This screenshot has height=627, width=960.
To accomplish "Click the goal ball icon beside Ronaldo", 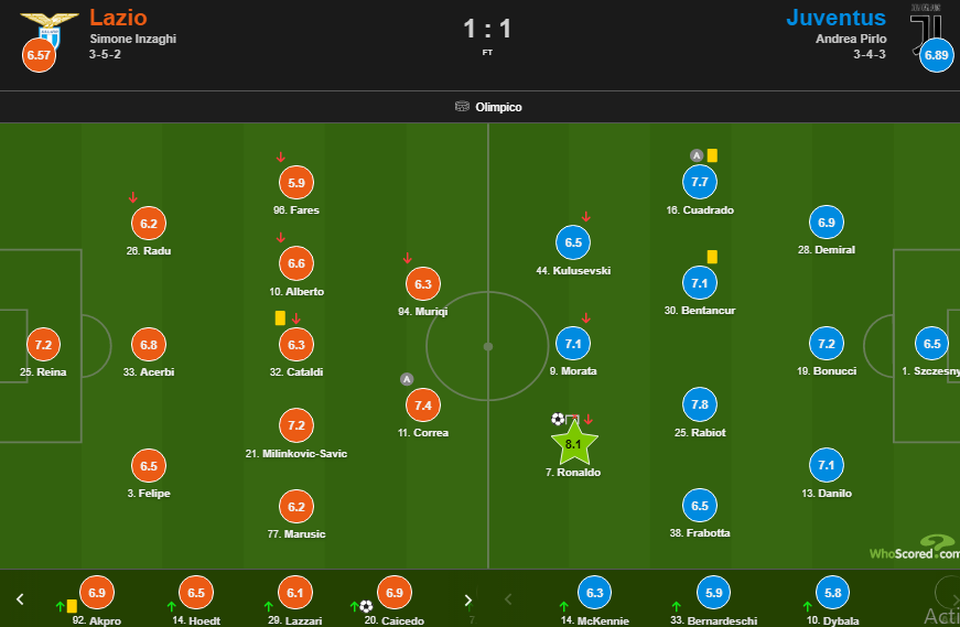I will pyautogui.click(x=557, y=419).
